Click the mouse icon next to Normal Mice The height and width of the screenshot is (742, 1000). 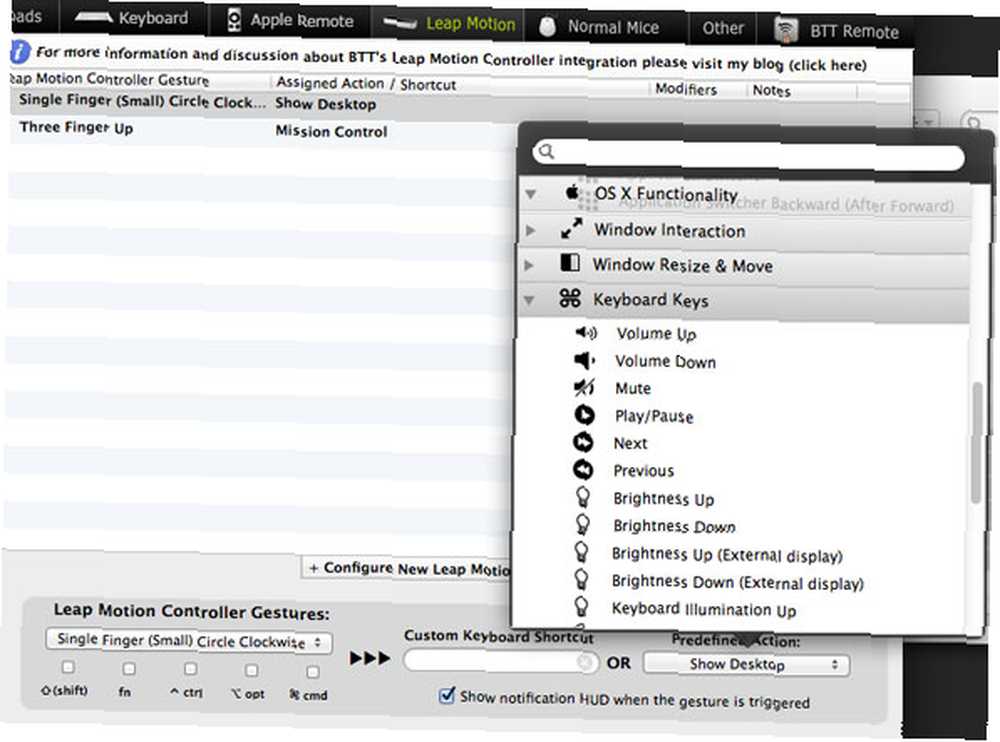click(547, 27)
